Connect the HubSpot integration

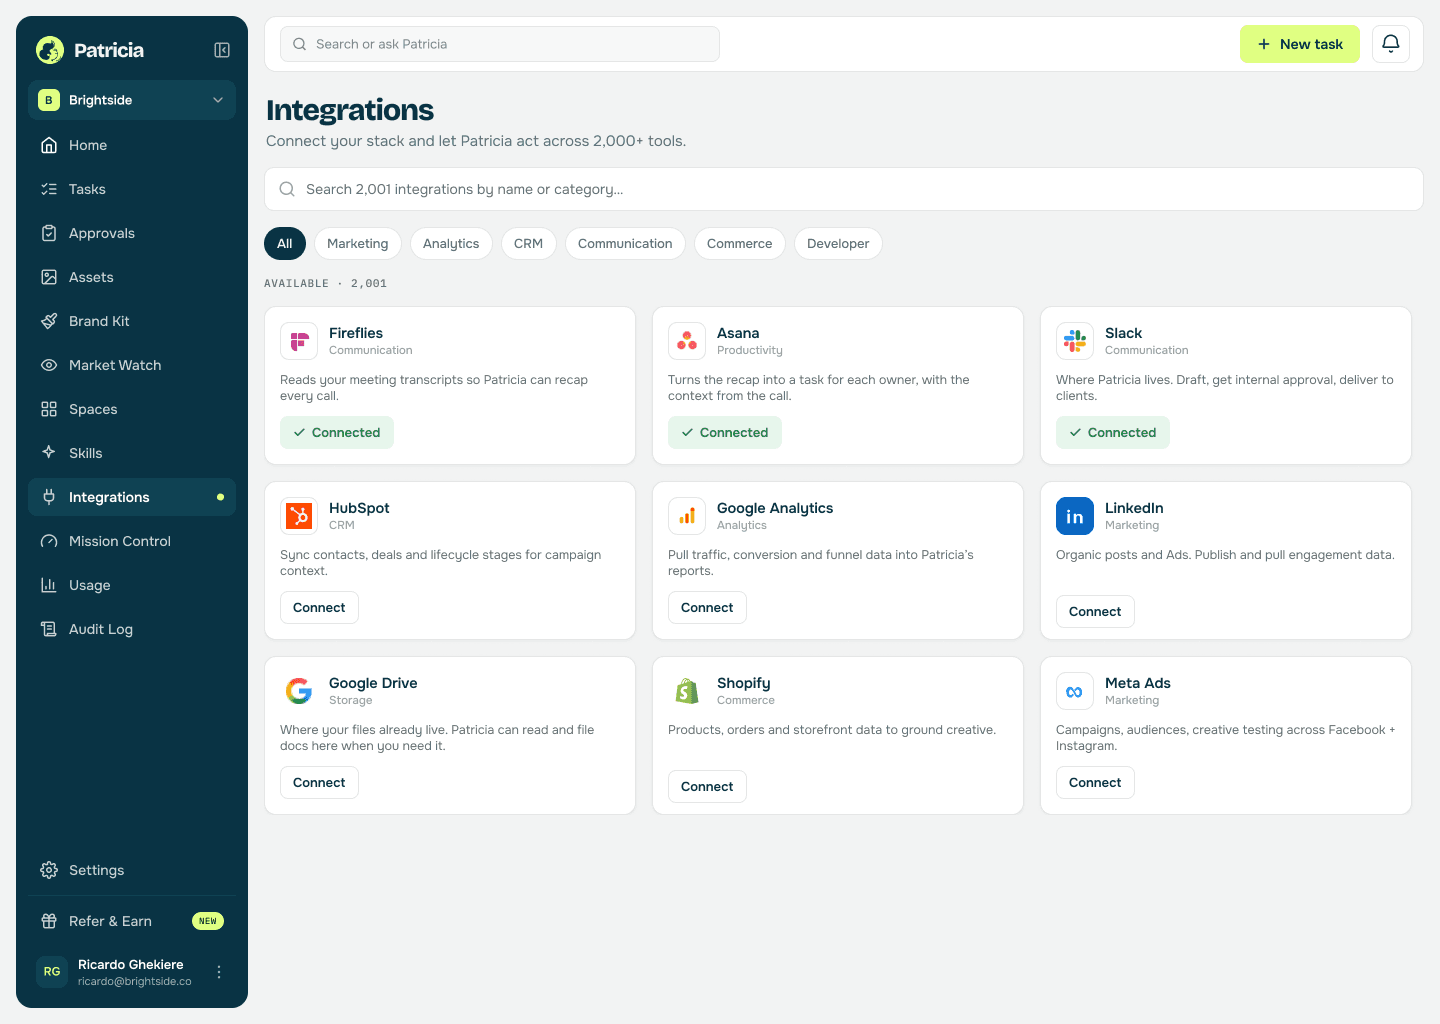tap(319, 608)
